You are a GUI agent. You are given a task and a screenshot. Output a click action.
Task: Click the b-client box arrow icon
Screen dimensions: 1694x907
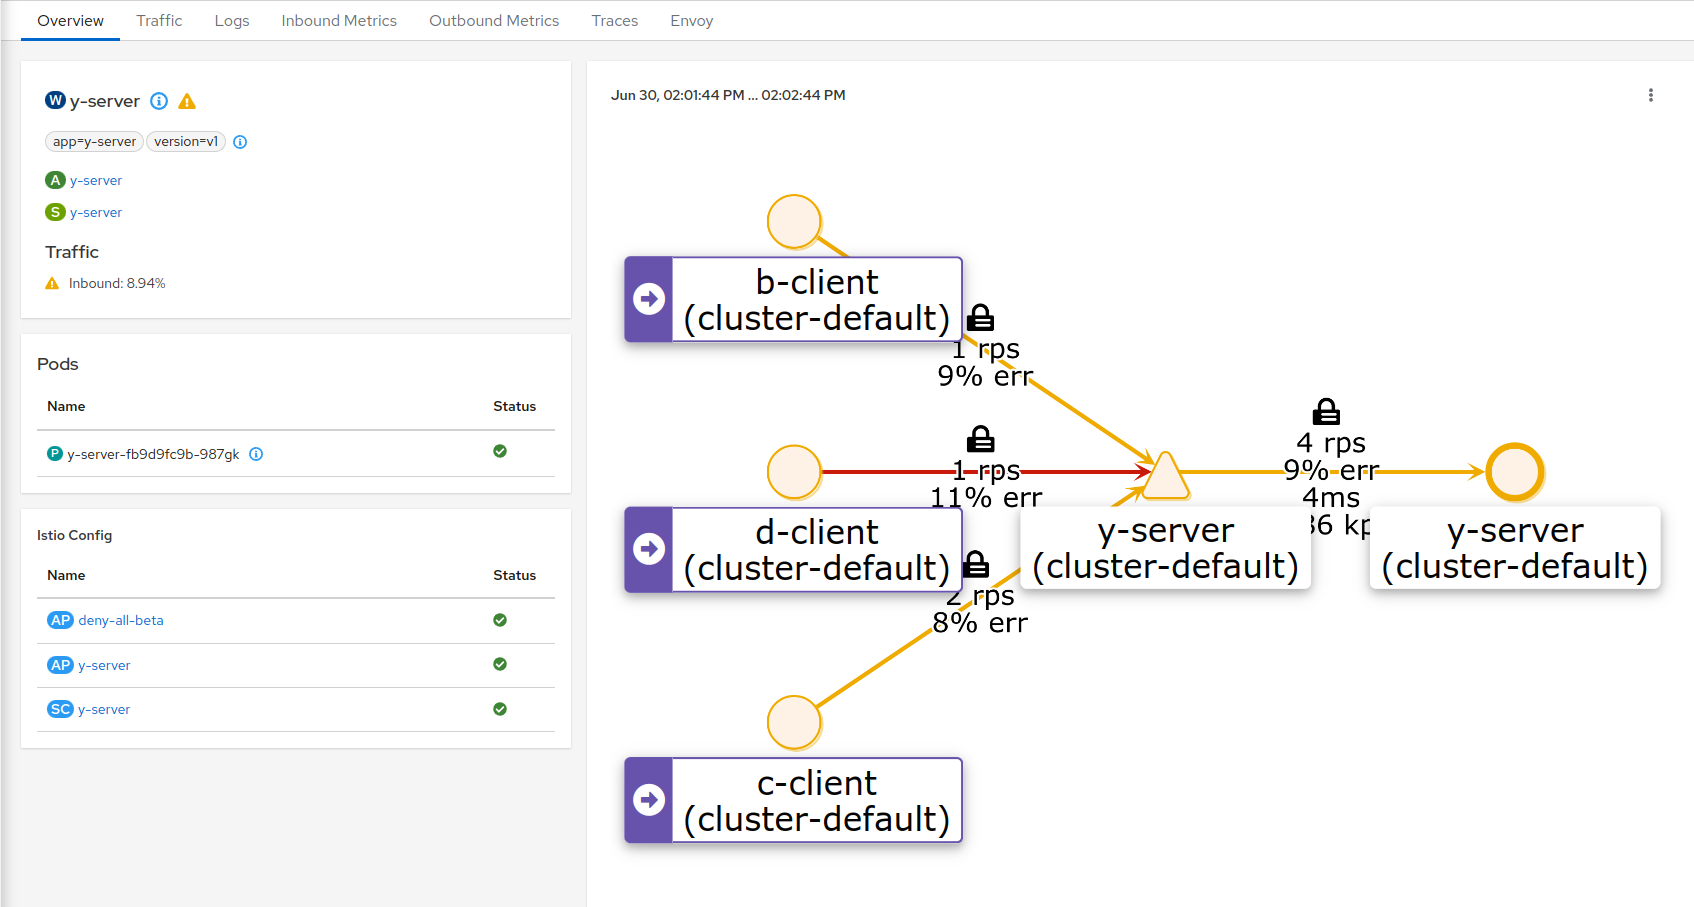click(x=649, y=299)
